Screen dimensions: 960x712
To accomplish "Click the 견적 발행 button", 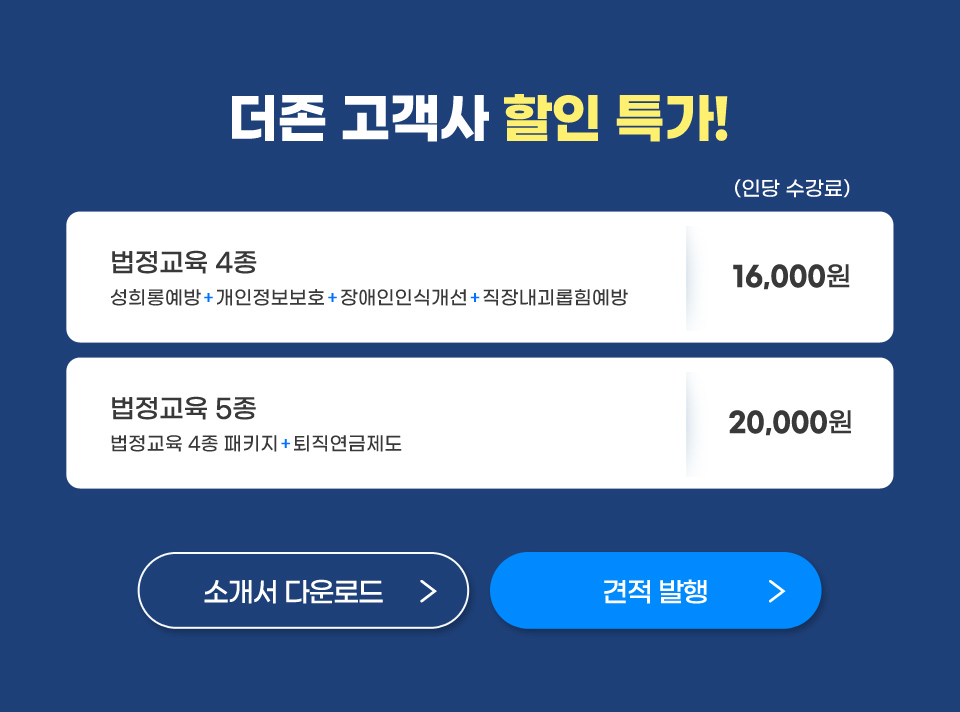I will (655, 591).
